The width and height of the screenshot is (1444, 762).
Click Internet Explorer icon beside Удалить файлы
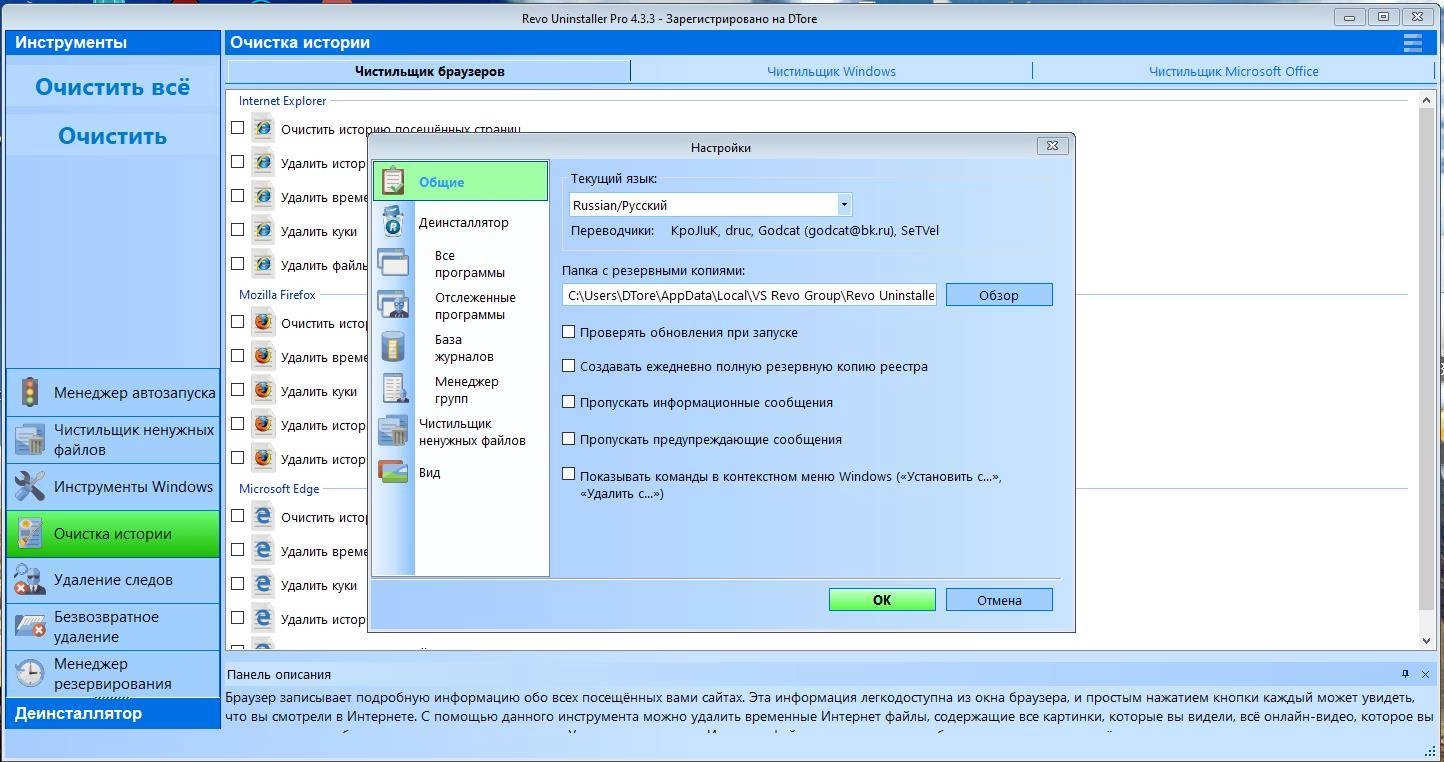coord(263,264)
